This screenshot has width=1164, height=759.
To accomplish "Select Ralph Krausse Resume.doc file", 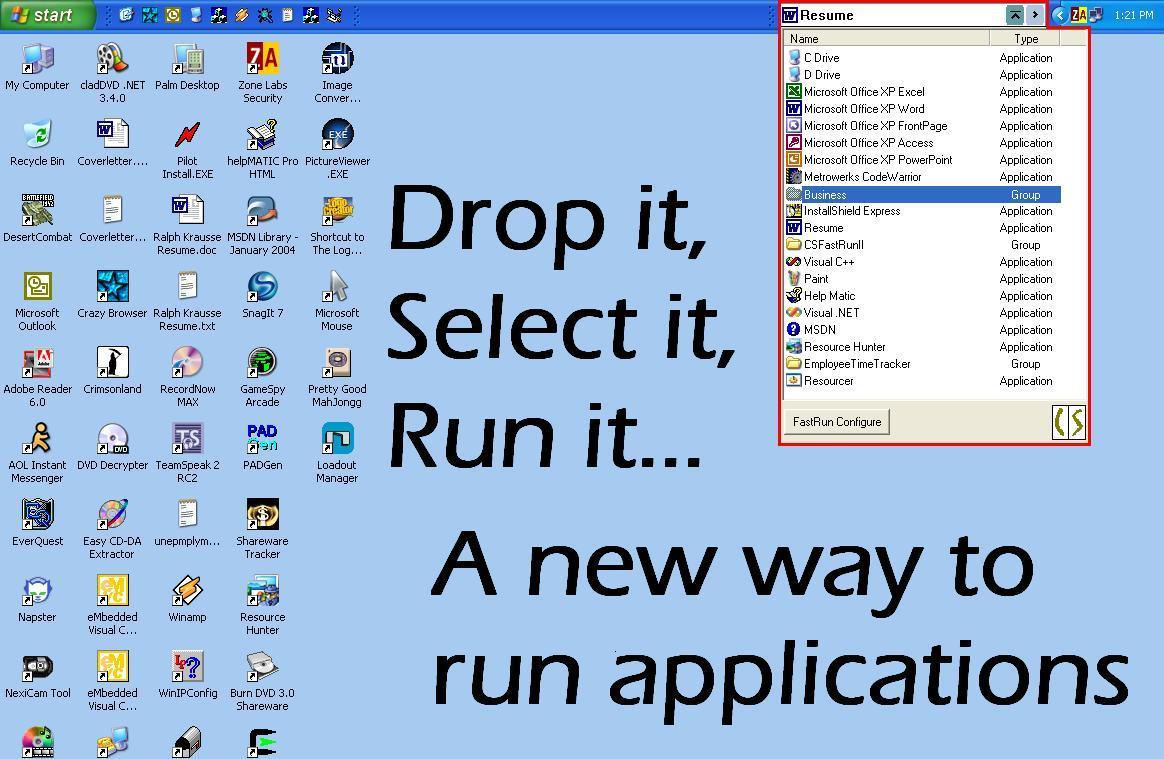I will (x=187, y=225).
